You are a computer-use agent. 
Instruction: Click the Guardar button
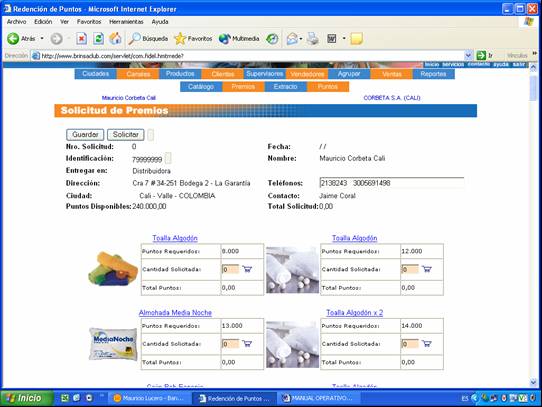85,135
